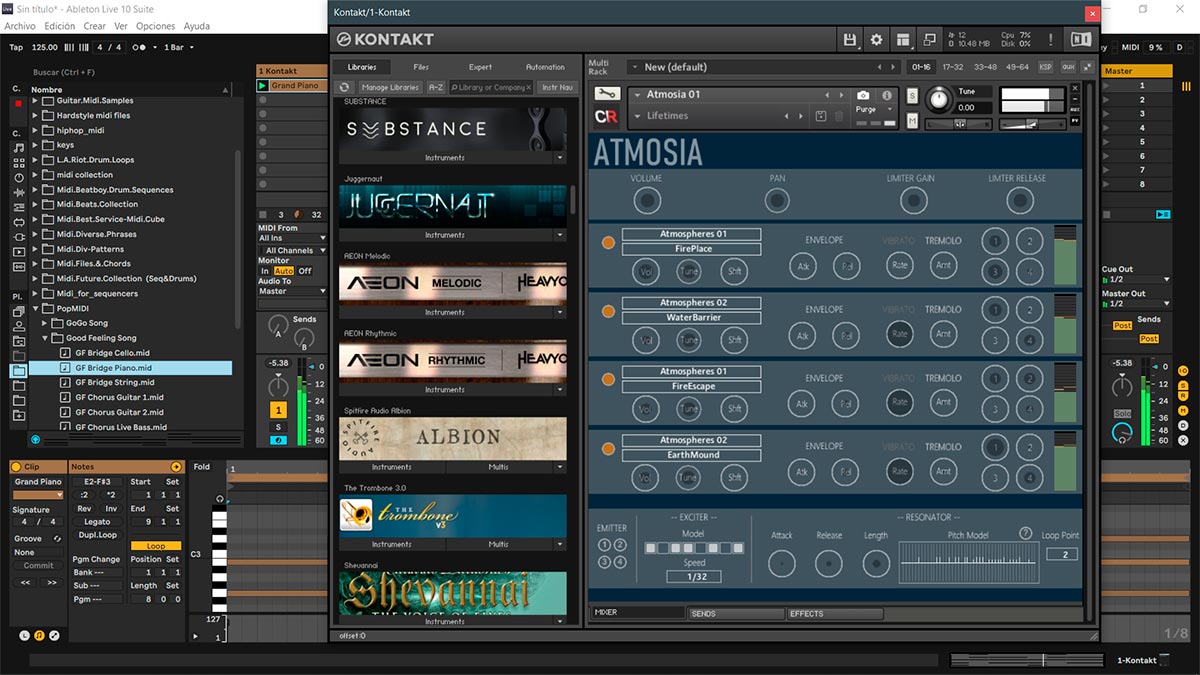
Task: Click the Pitch Model help question icon
Action: [1025, 534]
